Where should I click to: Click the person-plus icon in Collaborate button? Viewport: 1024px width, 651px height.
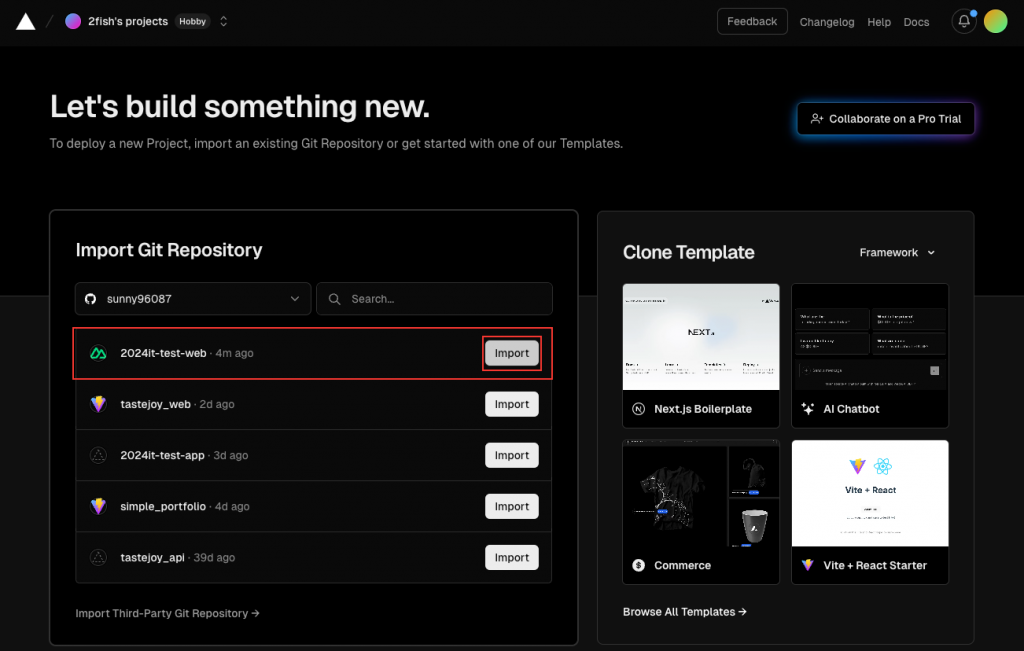pyautogui.click(x=816, y=119)
